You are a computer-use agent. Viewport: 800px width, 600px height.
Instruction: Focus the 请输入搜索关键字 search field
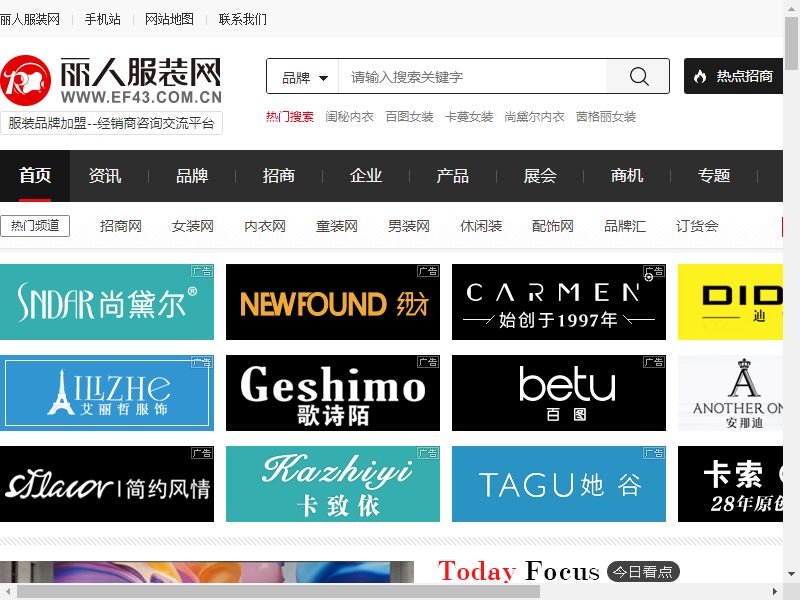click(472, 77)
